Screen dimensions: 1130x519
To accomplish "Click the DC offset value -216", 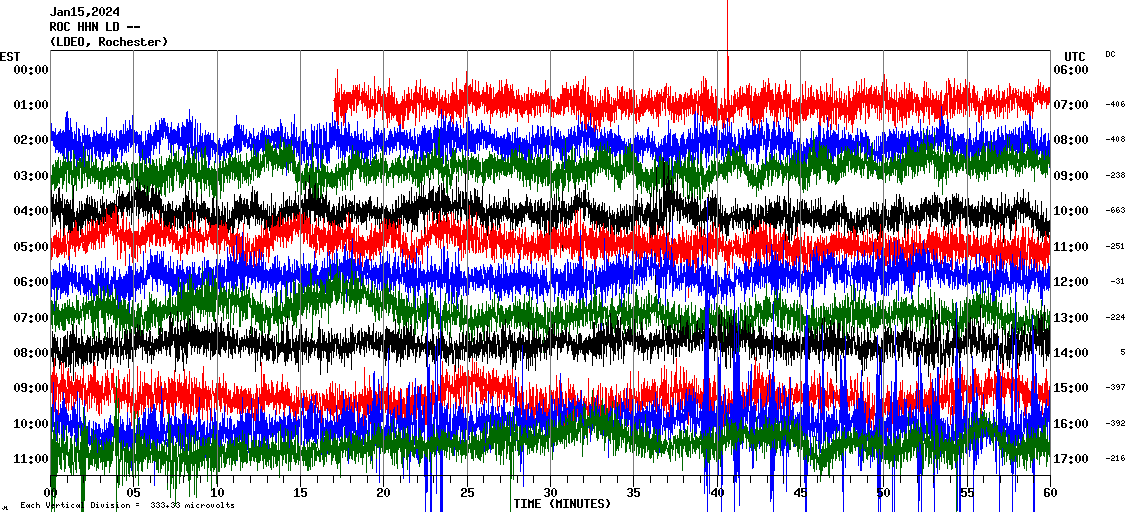I will (x=1115, y=459).
